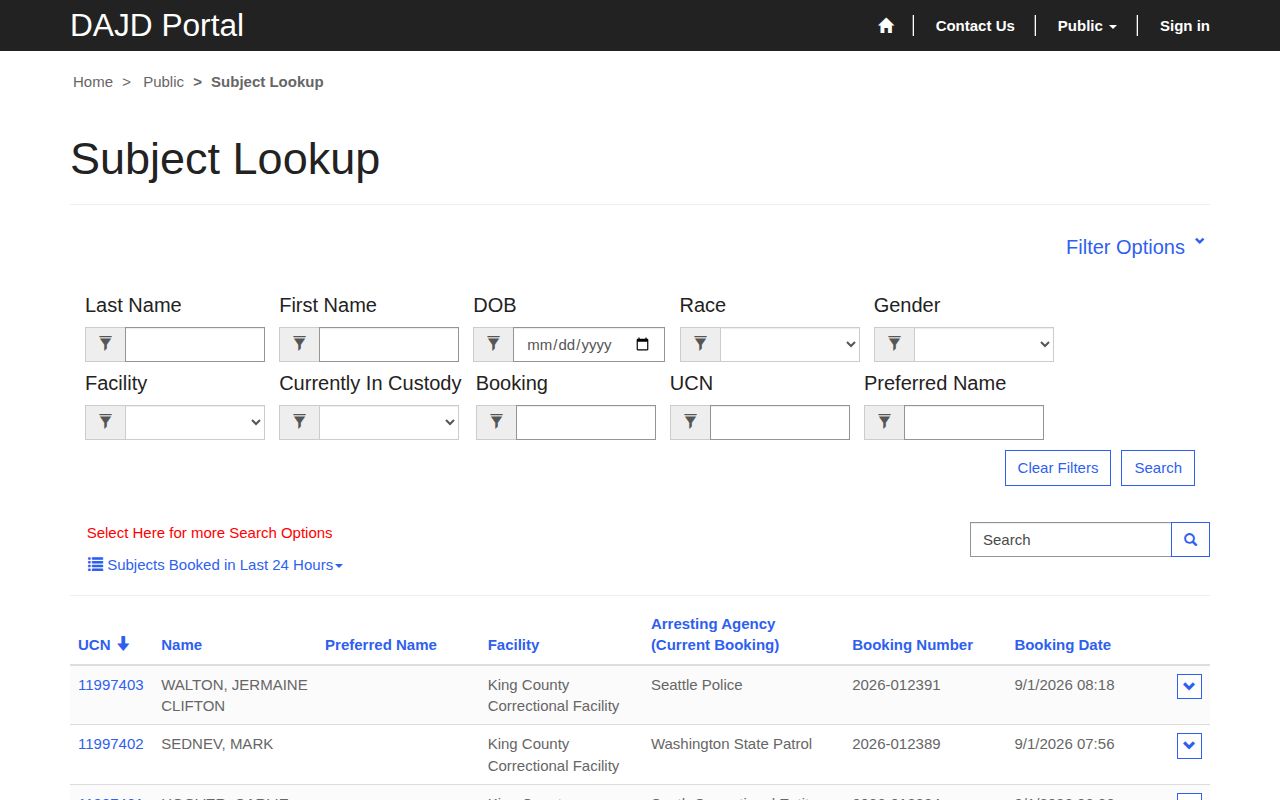Screen dimensions: 1280x800
Task: Open the Gender dropdown
Action: (984, 344)
